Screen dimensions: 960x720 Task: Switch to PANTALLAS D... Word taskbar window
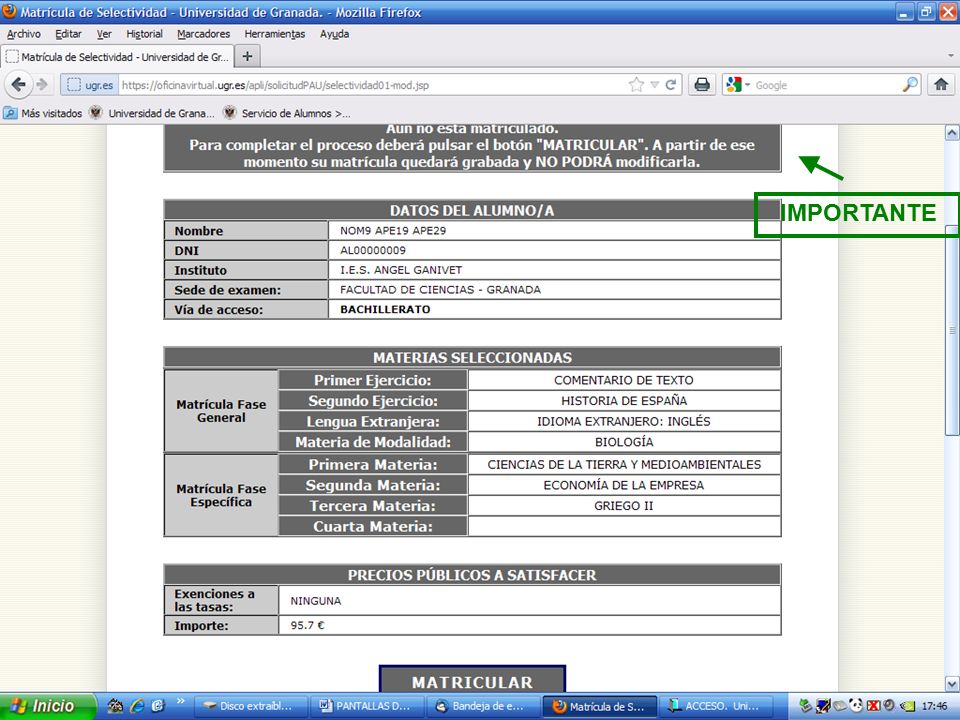pos(365,706)
